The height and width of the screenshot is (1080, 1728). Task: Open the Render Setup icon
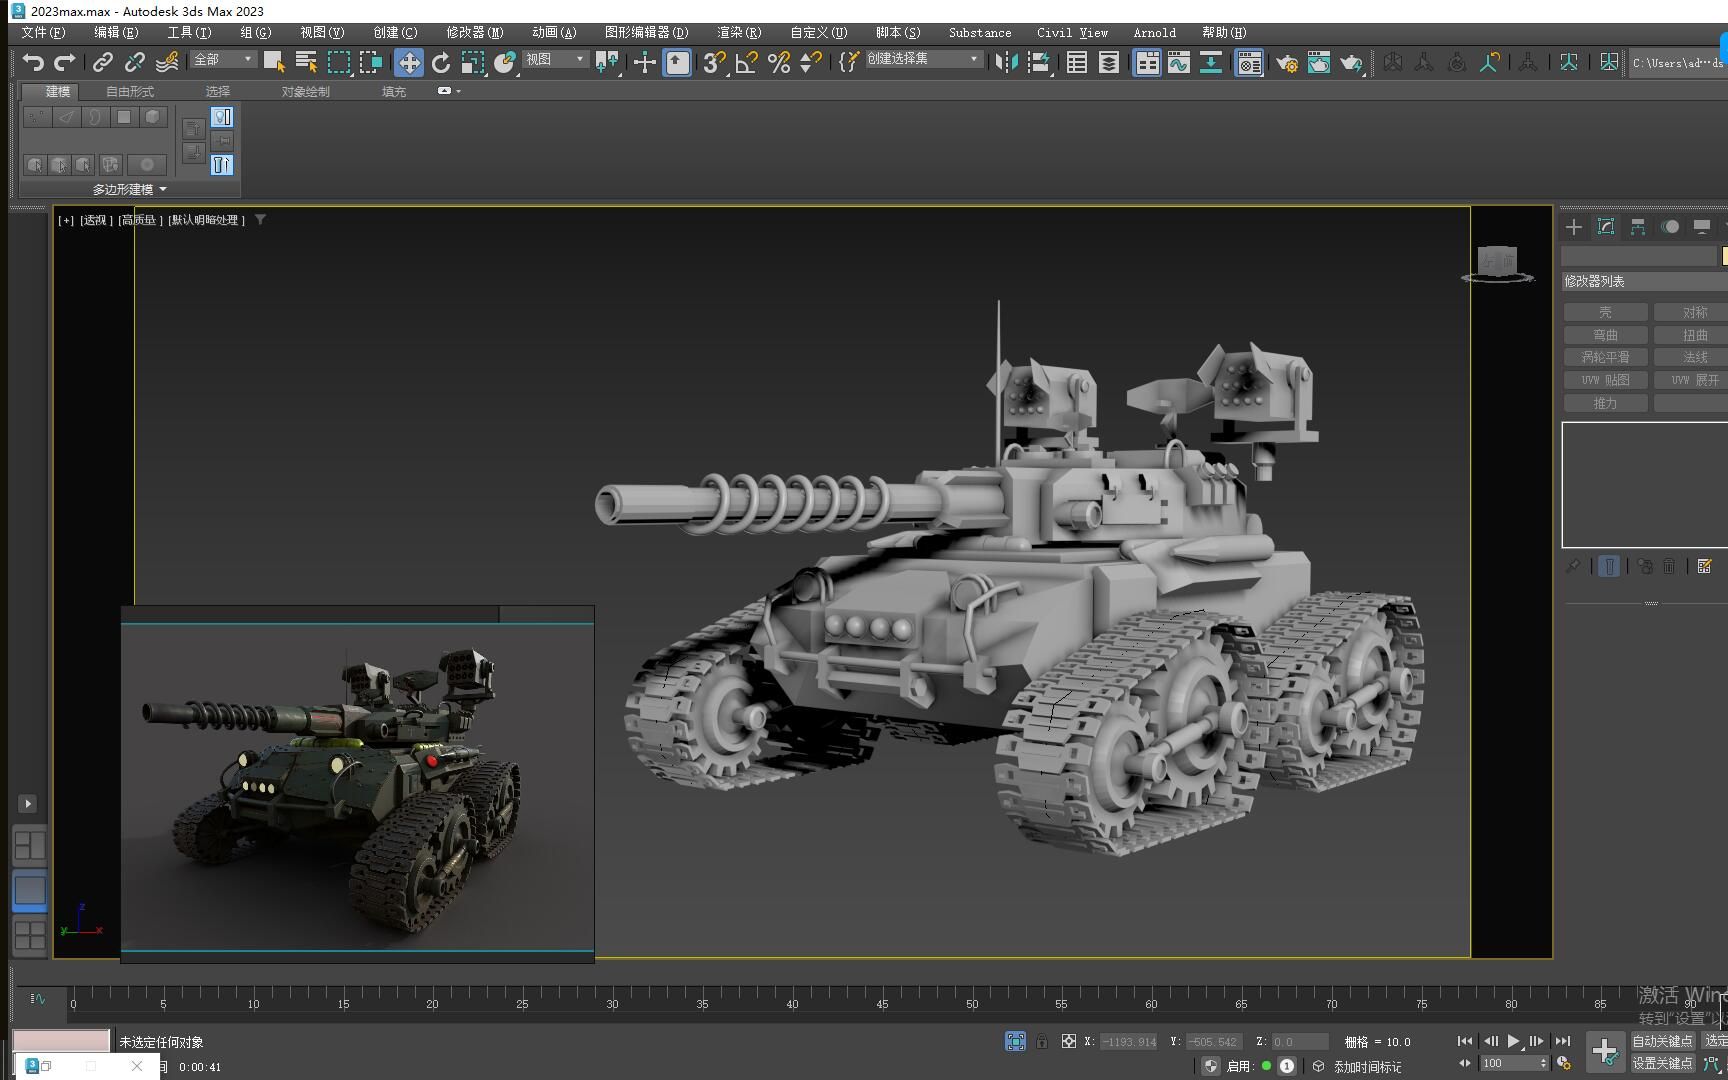point(1287,63)
